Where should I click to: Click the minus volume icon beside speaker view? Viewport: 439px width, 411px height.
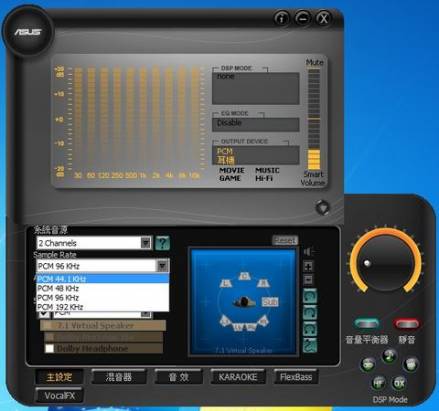click(x=308, y=280)
